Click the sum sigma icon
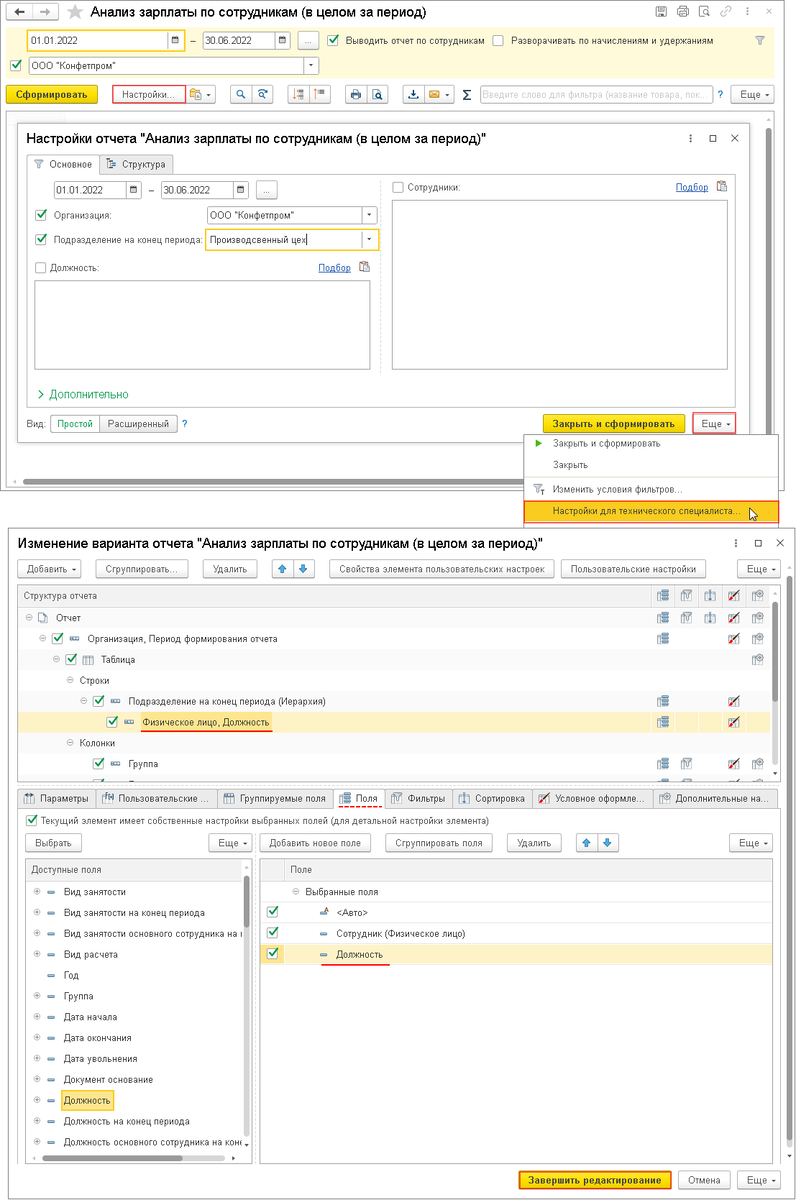Screen dimensions: 796x1200 [467, 94]
